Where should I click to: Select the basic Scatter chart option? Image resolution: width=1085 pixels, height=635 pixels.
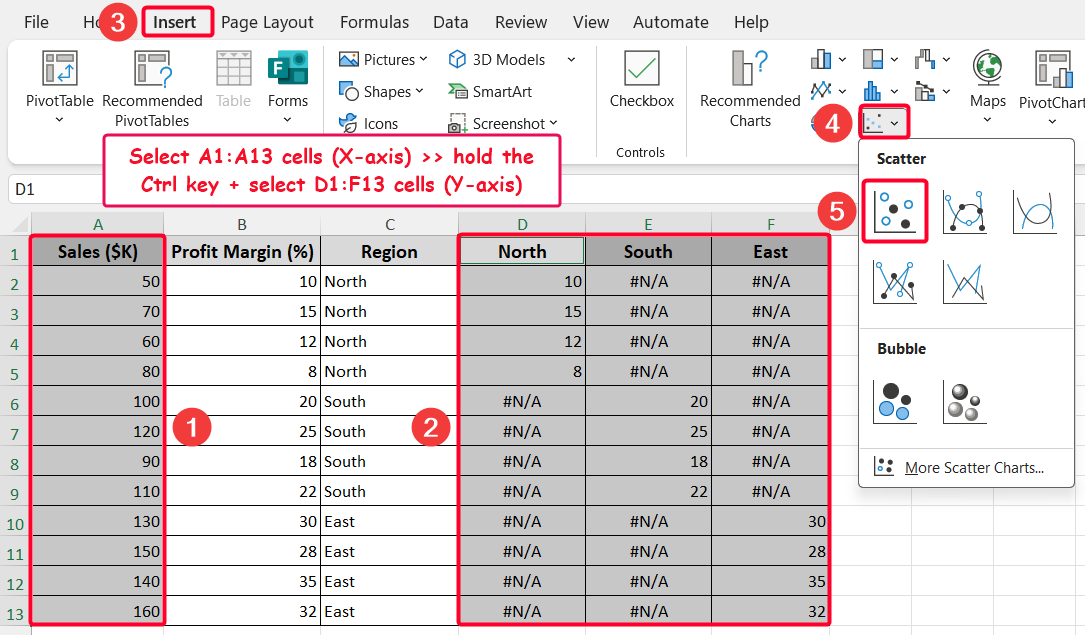tap(894, 211)
